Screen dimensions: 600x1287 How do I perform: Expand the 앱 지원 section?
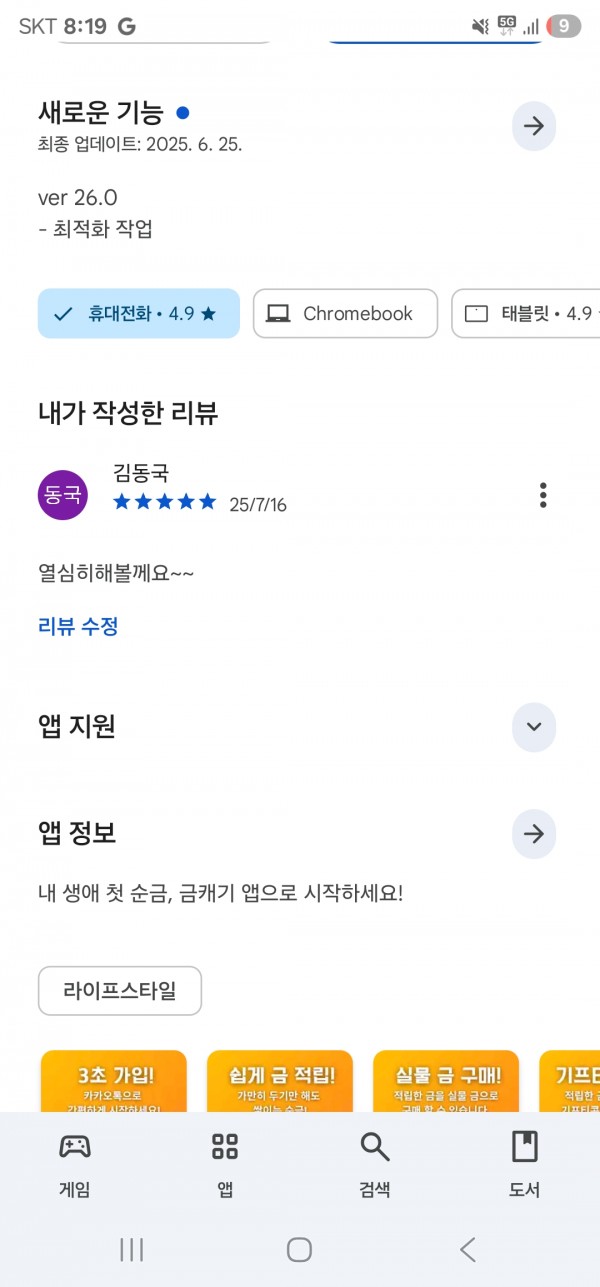534,727
